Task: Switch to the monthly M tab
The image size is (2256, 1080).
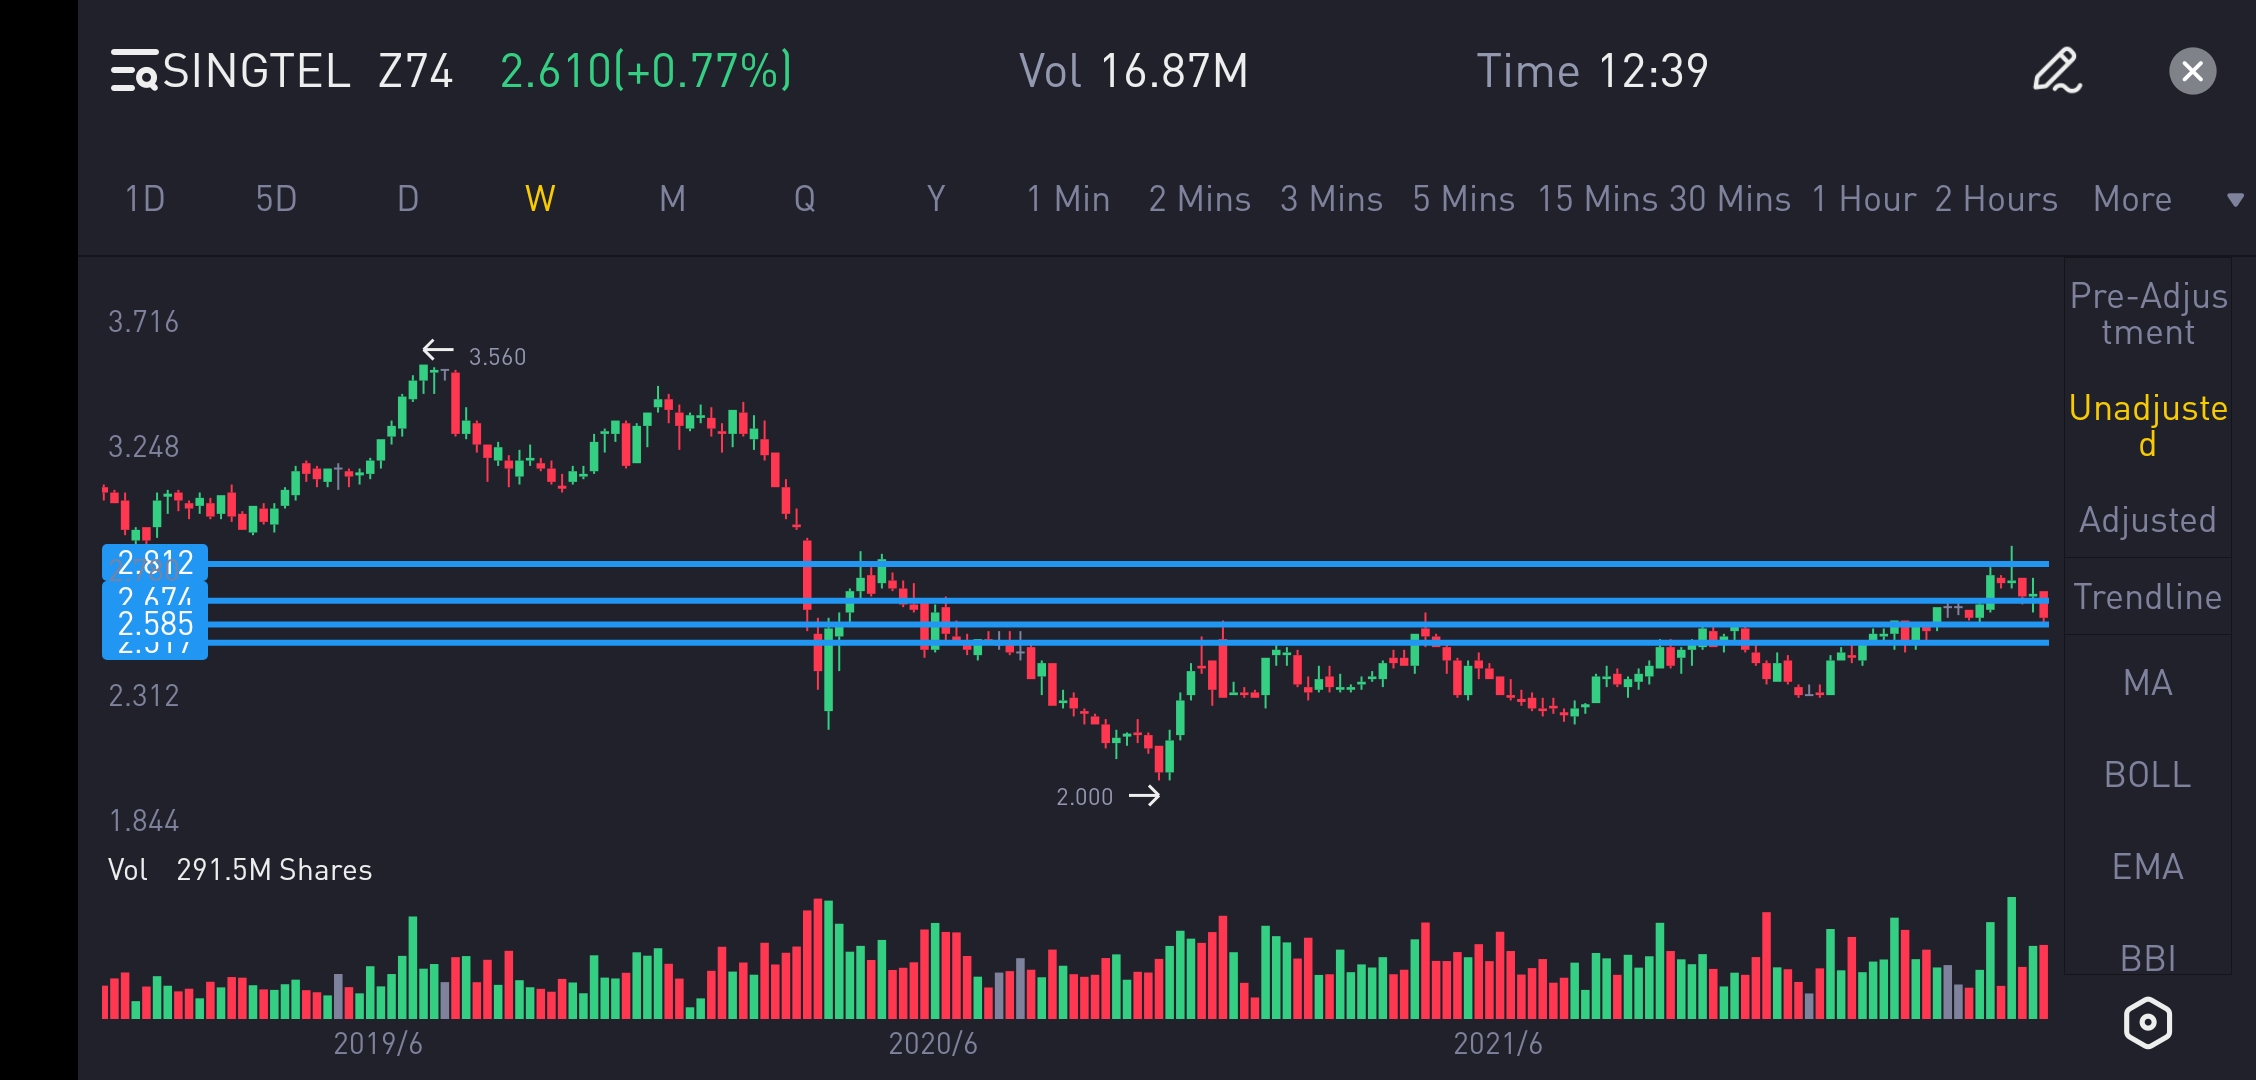Action: tap(672, 199)
